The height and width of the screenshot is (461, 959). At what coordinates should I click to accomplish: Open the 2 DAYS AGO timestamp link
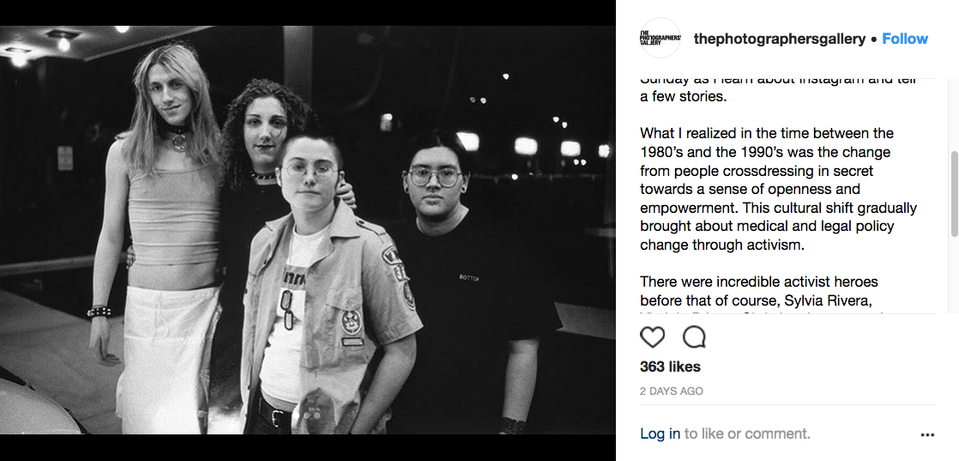(x=671, y=391)
